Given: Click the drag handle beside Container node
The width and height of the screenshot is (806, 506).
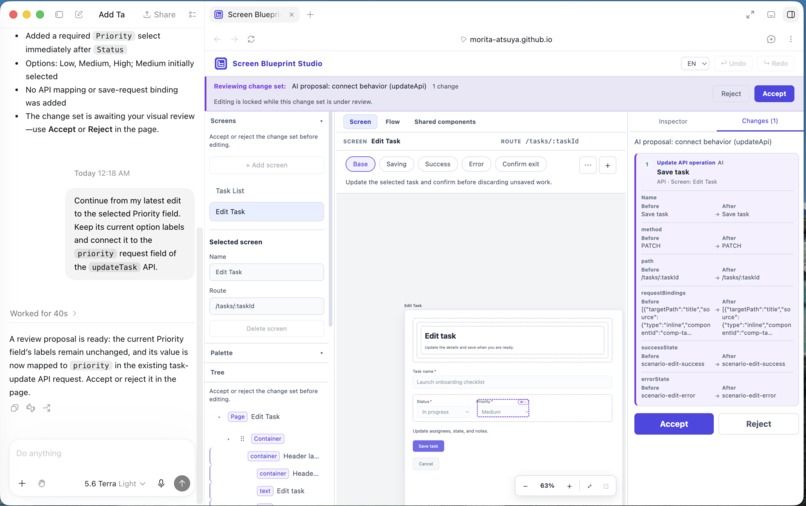Looking at the screenshot, I should (242, 439).
